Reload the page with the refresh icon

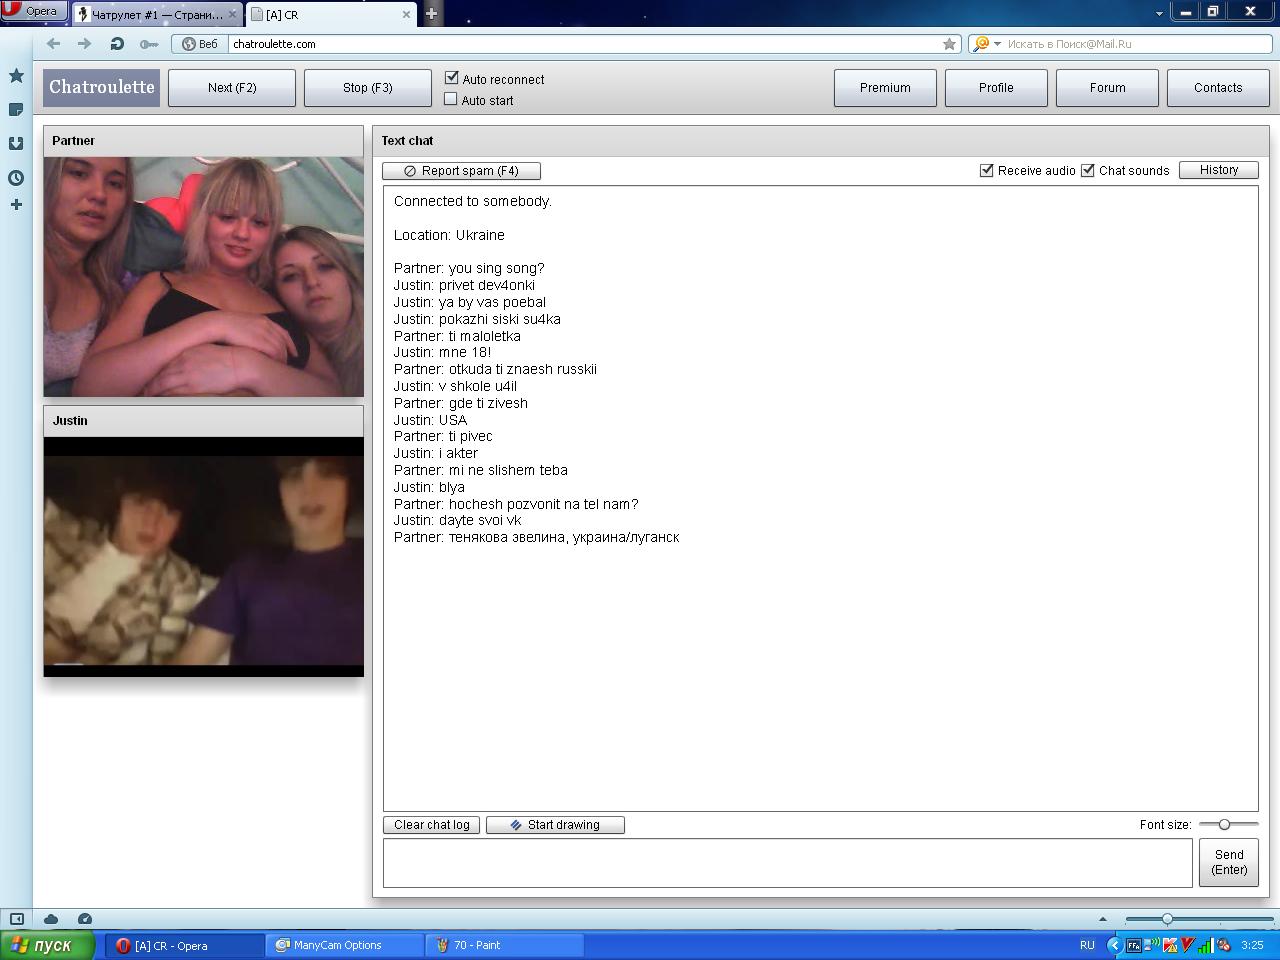[117, 44]
